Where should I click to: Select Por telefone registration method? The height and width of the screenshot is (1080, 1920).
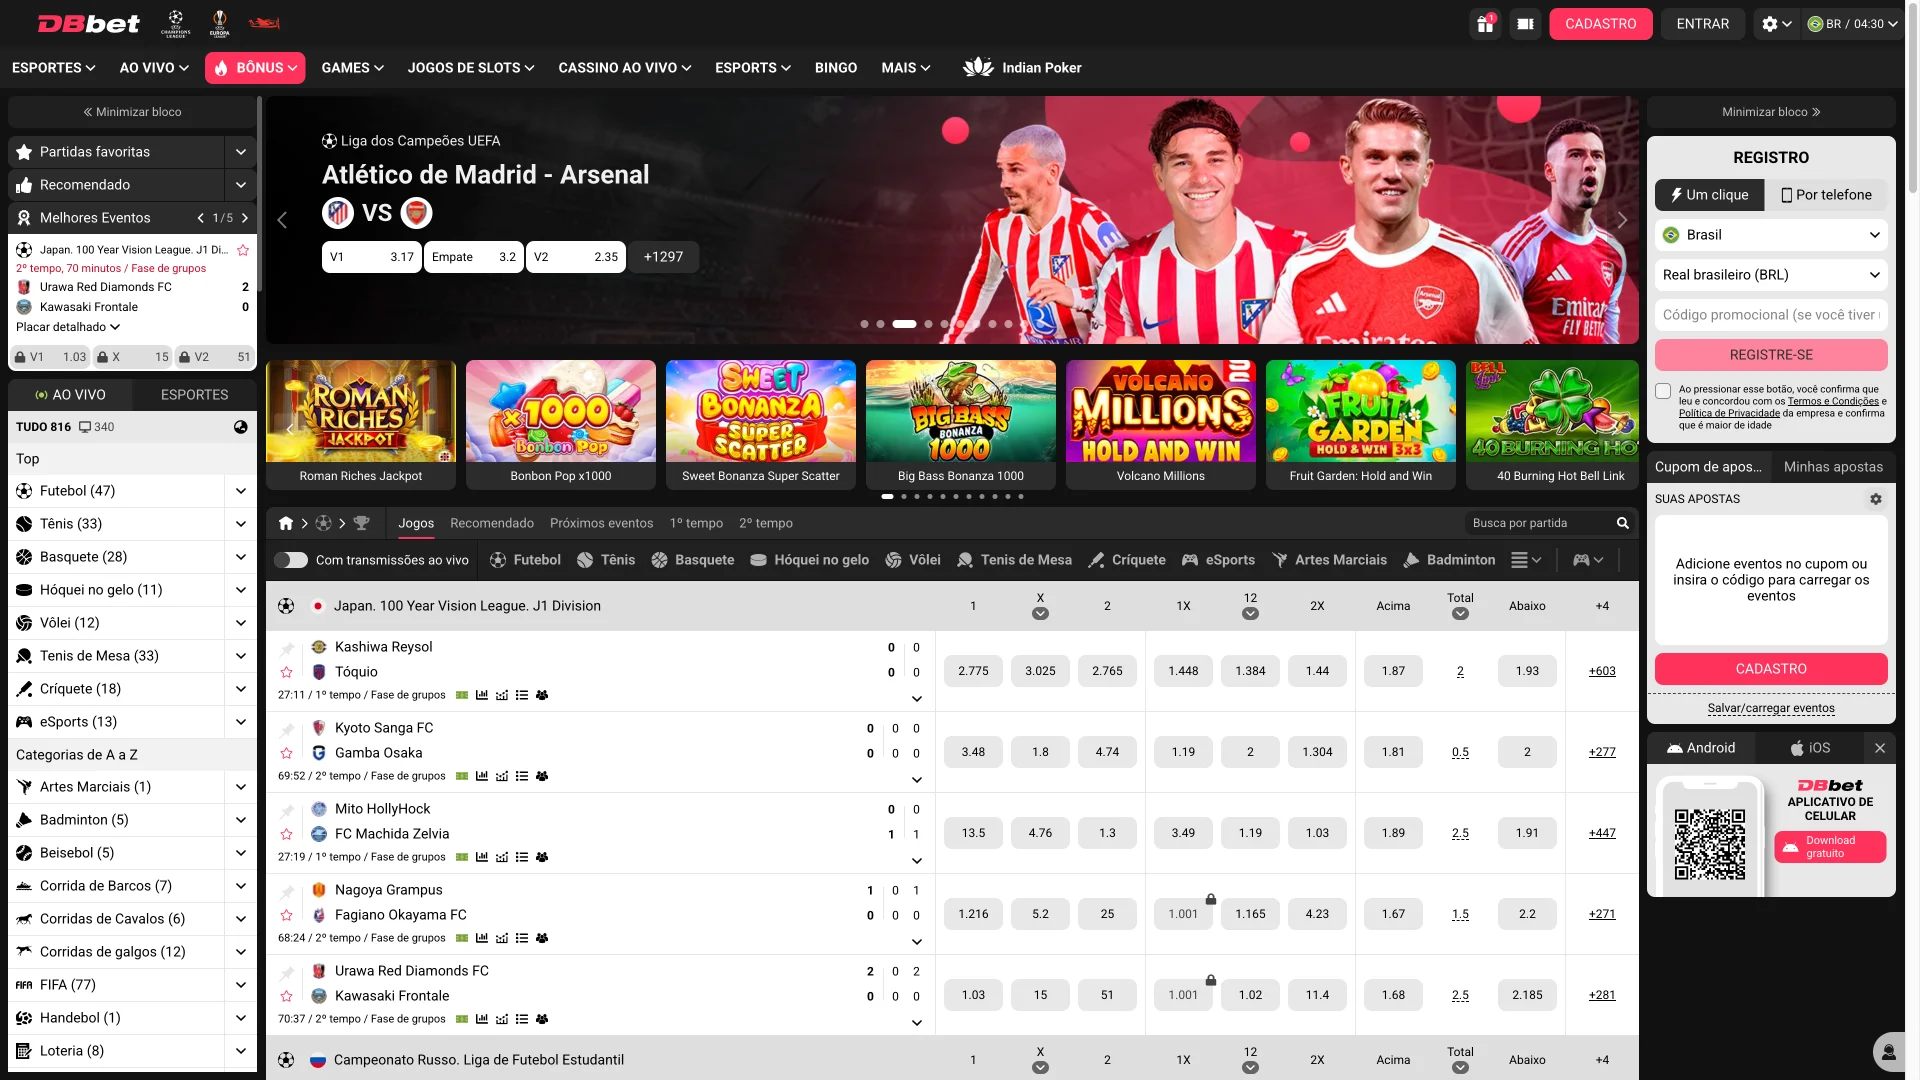1826,195
